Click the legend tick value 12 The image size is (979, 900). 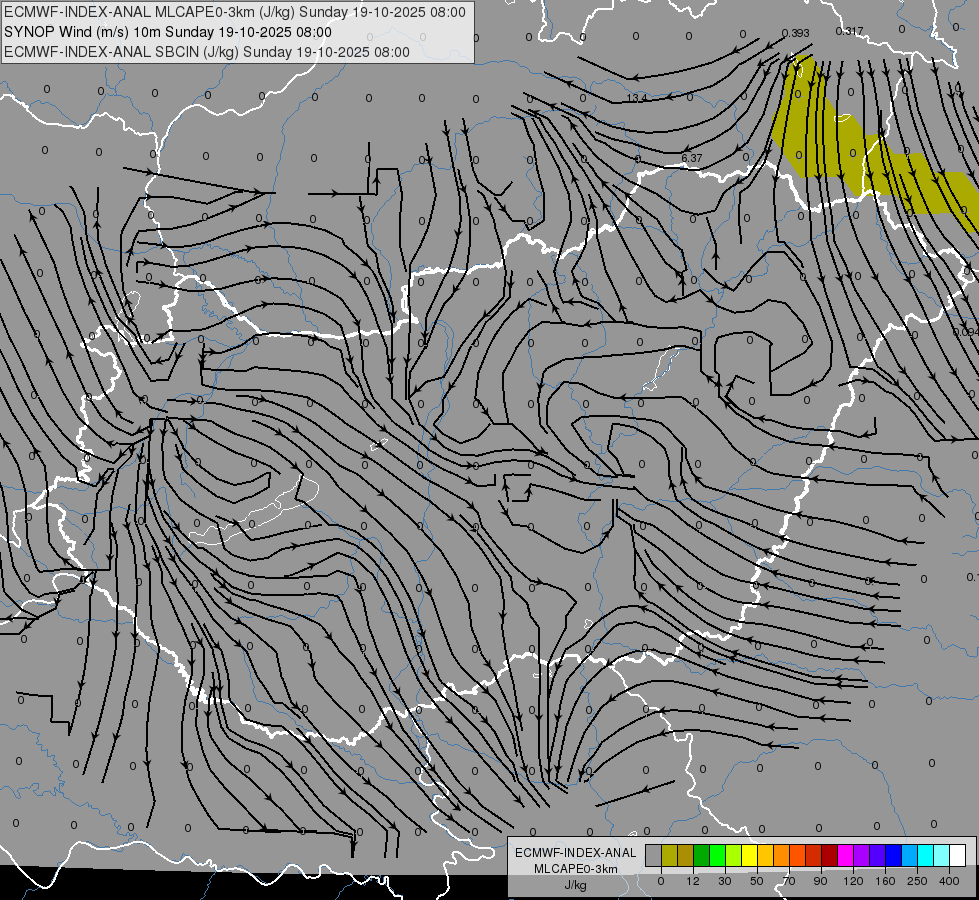[x=693, y=881]
